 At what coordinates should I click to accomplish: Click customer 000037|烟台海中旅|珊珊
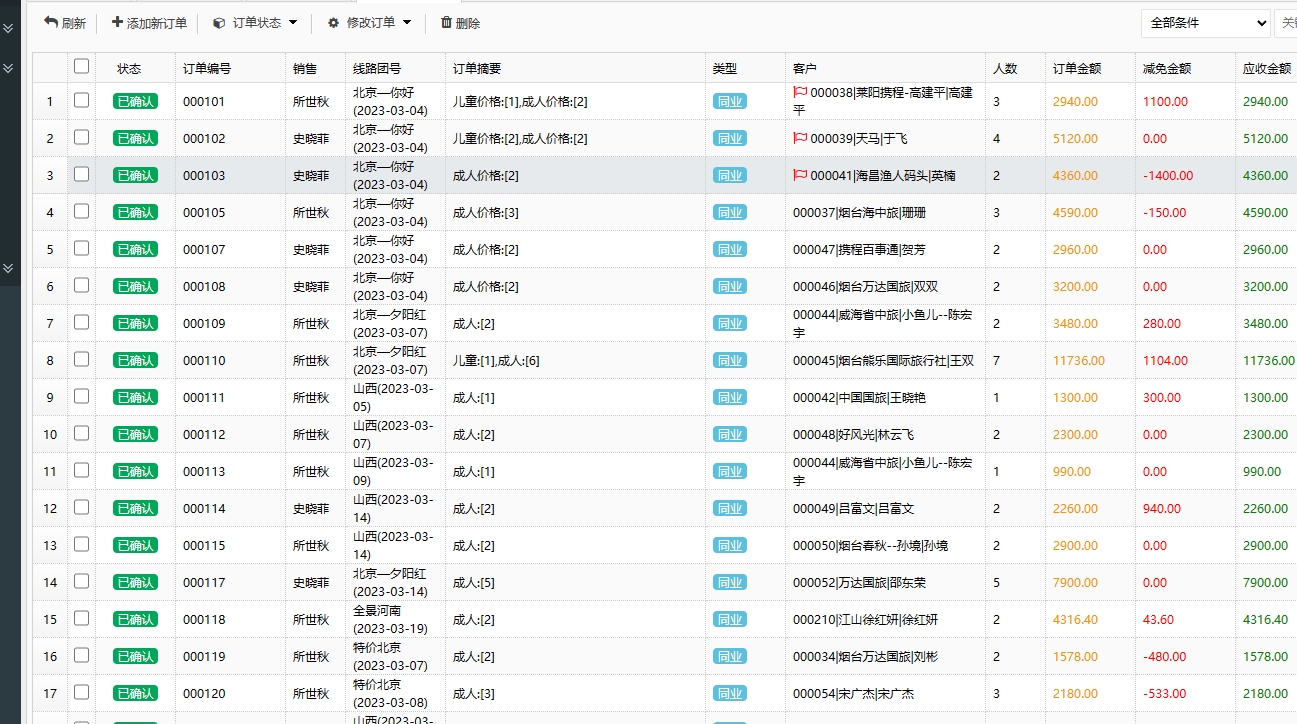pos(859,212)
